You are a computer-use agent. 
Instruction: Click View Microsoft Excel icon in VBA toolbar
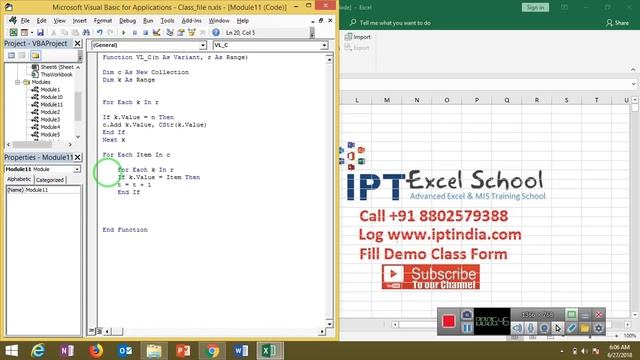coord(13,32)
